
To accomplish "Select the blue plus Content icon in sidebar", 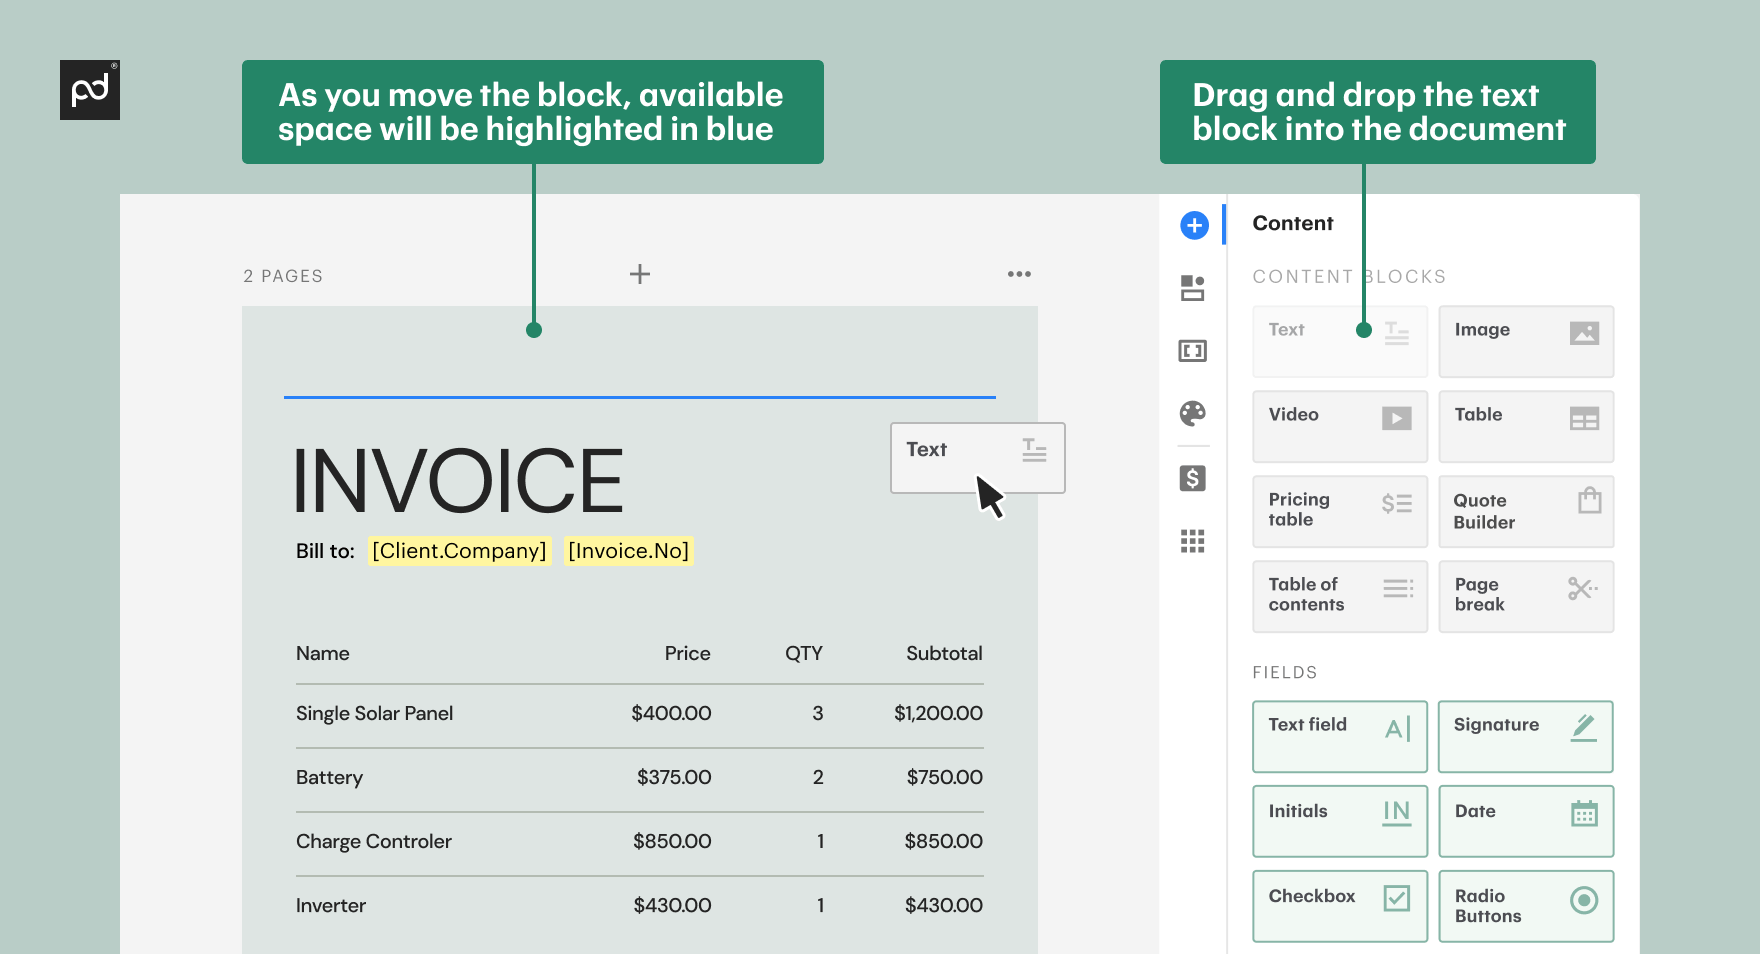I will 1193,225.
